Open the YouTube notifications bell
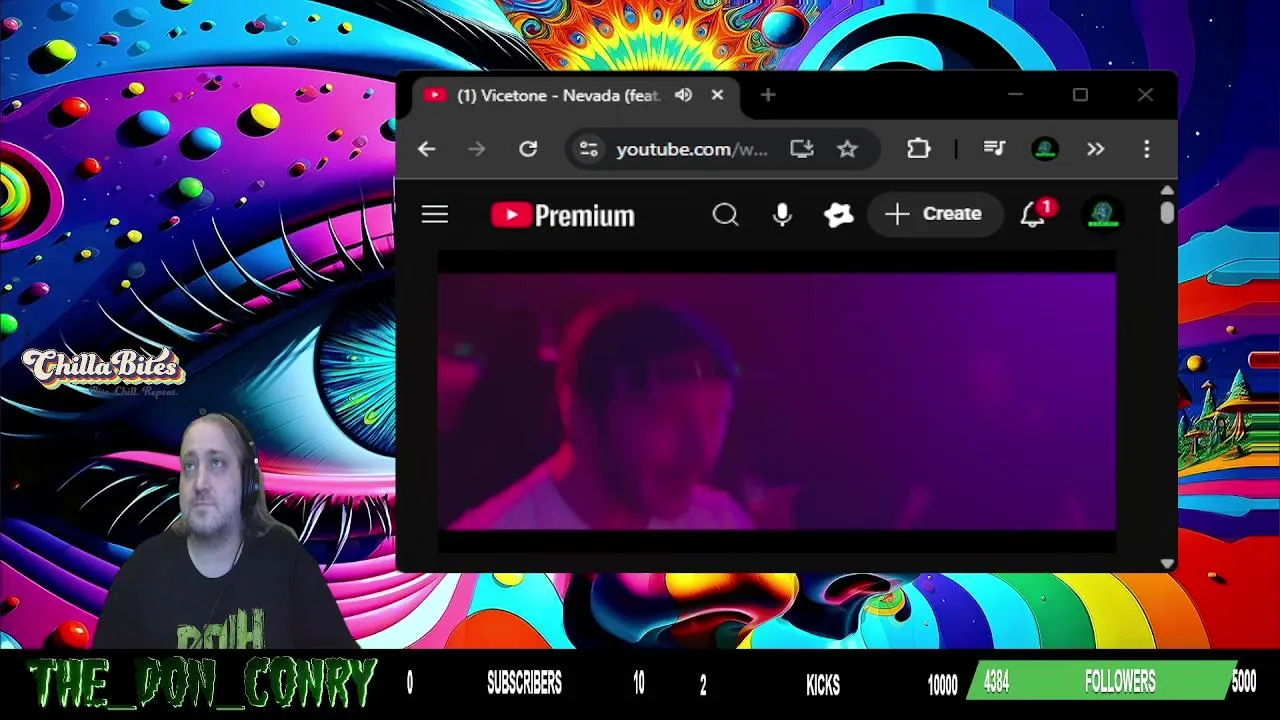 [x=1033, y=214]
